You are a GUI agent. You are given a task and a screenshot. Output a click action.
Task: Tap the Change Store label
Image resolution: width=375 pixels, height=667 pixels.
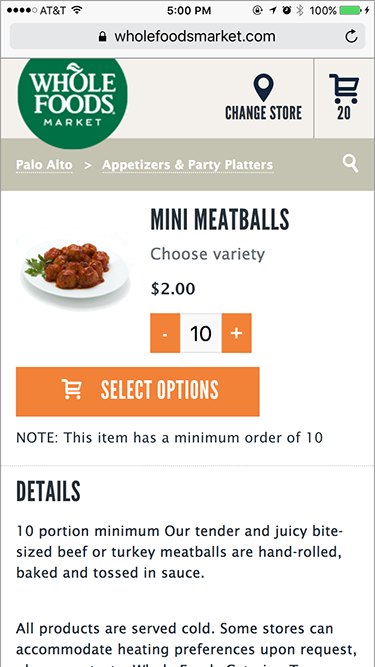264,113
